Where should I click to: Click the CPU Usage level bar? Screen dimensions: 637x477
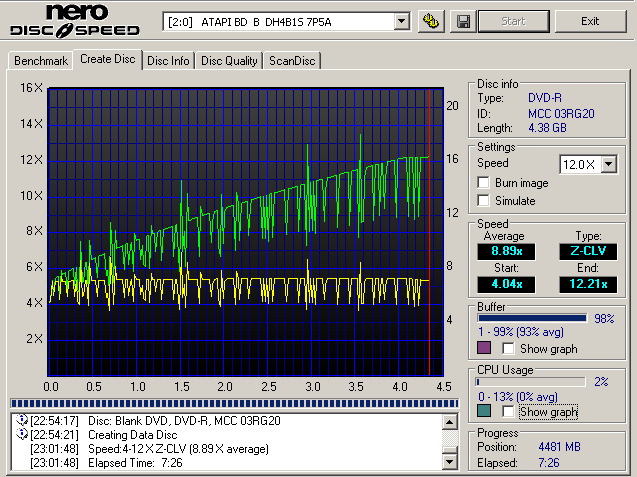tap(531, 382)
